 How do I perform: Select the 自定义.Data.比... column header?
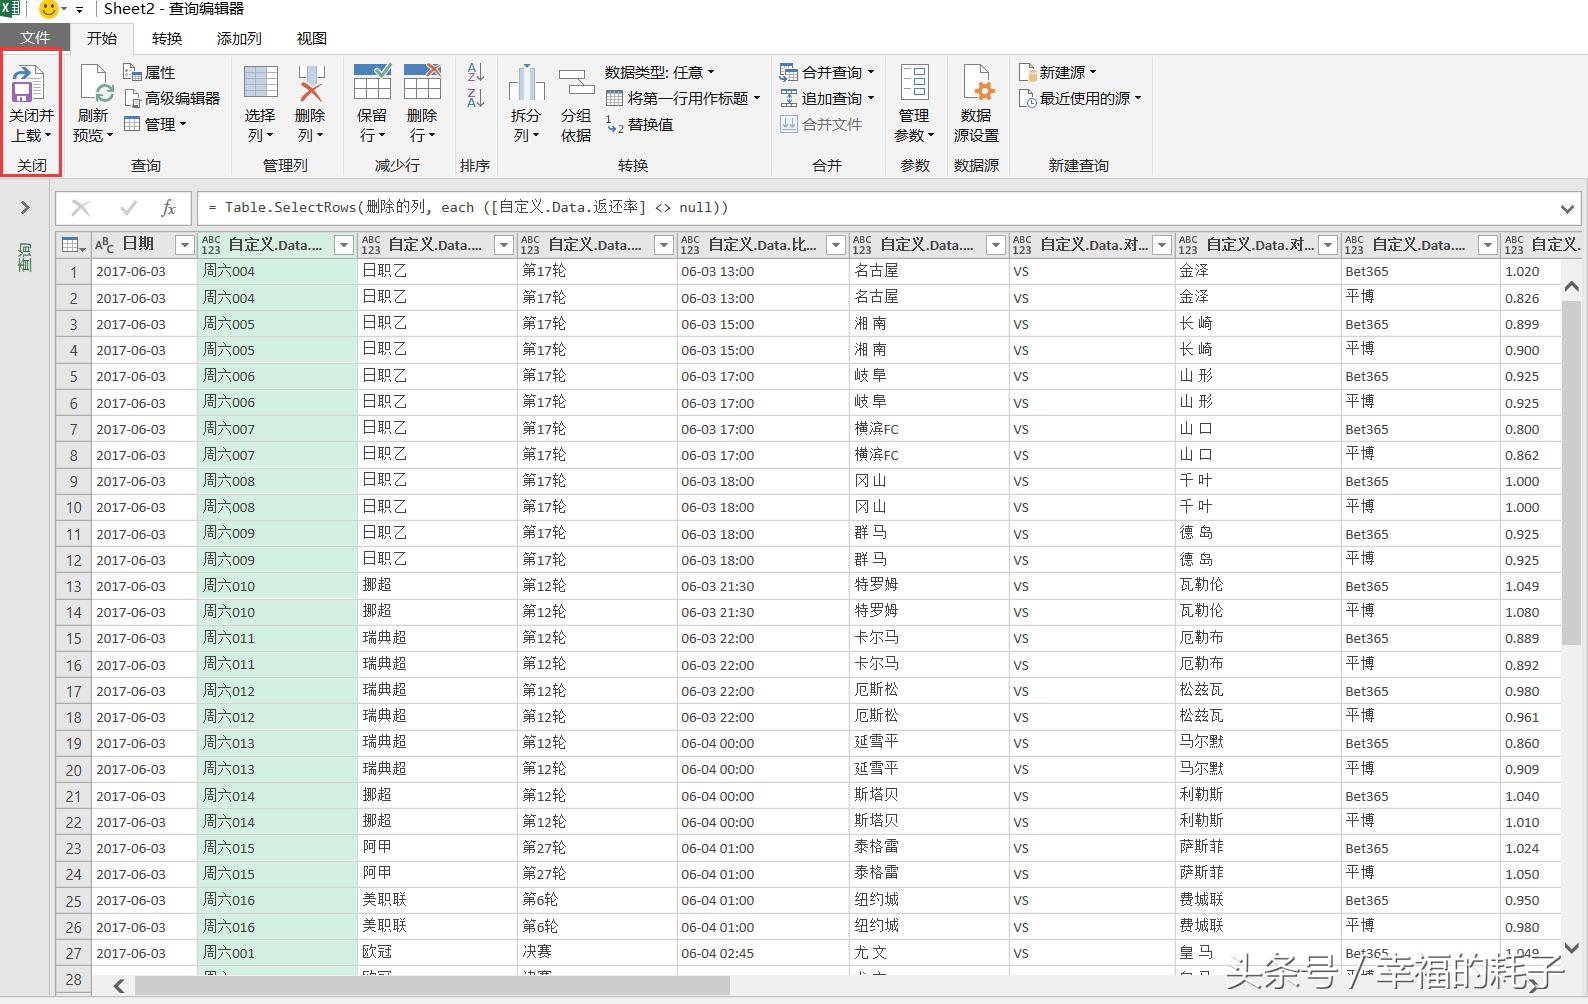click(763, 244)
